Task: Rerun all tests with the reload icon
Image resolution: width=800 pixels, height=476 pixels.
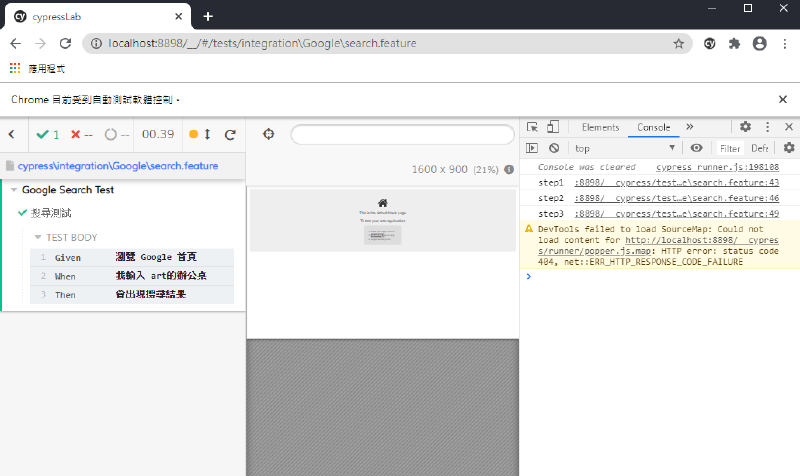Action: [x=230, y=135]
